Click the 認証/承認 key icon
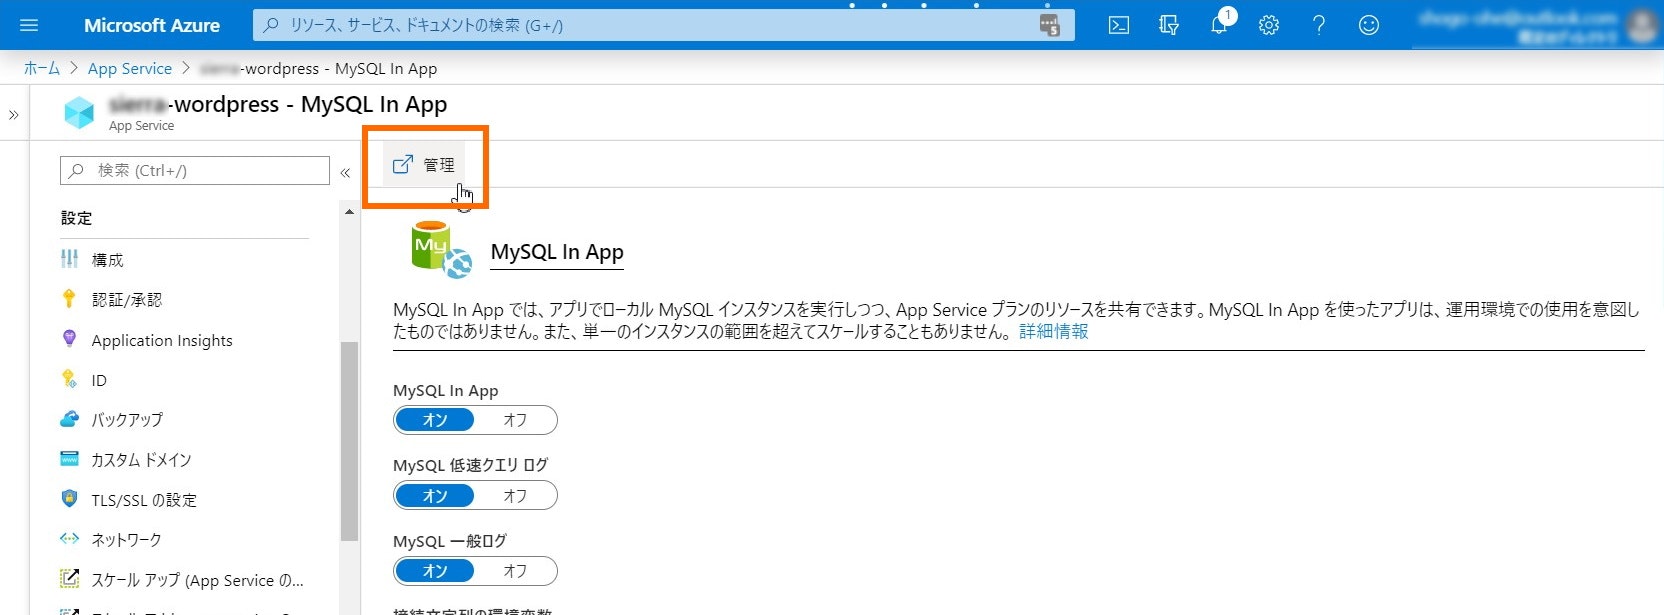 (x=69, y=298)
